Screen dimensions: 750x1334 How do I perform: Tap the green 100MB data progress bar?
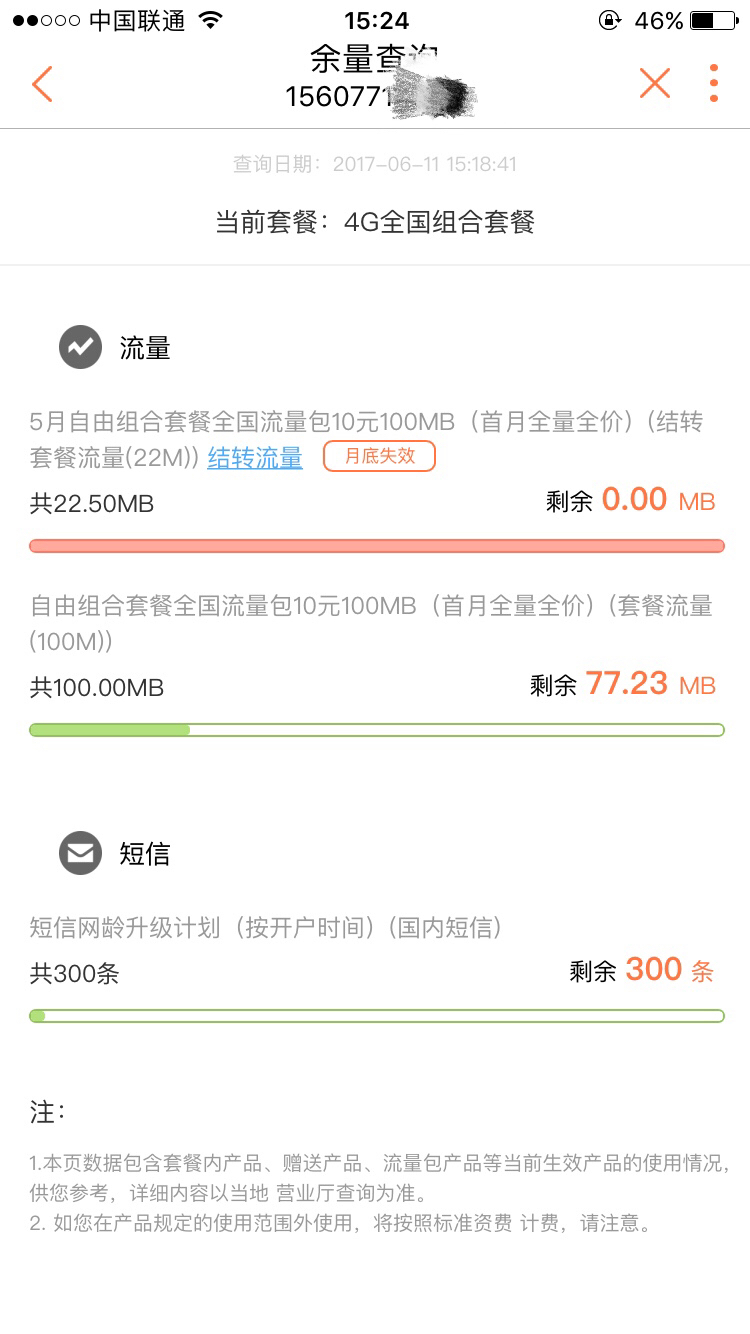[377, 730]
